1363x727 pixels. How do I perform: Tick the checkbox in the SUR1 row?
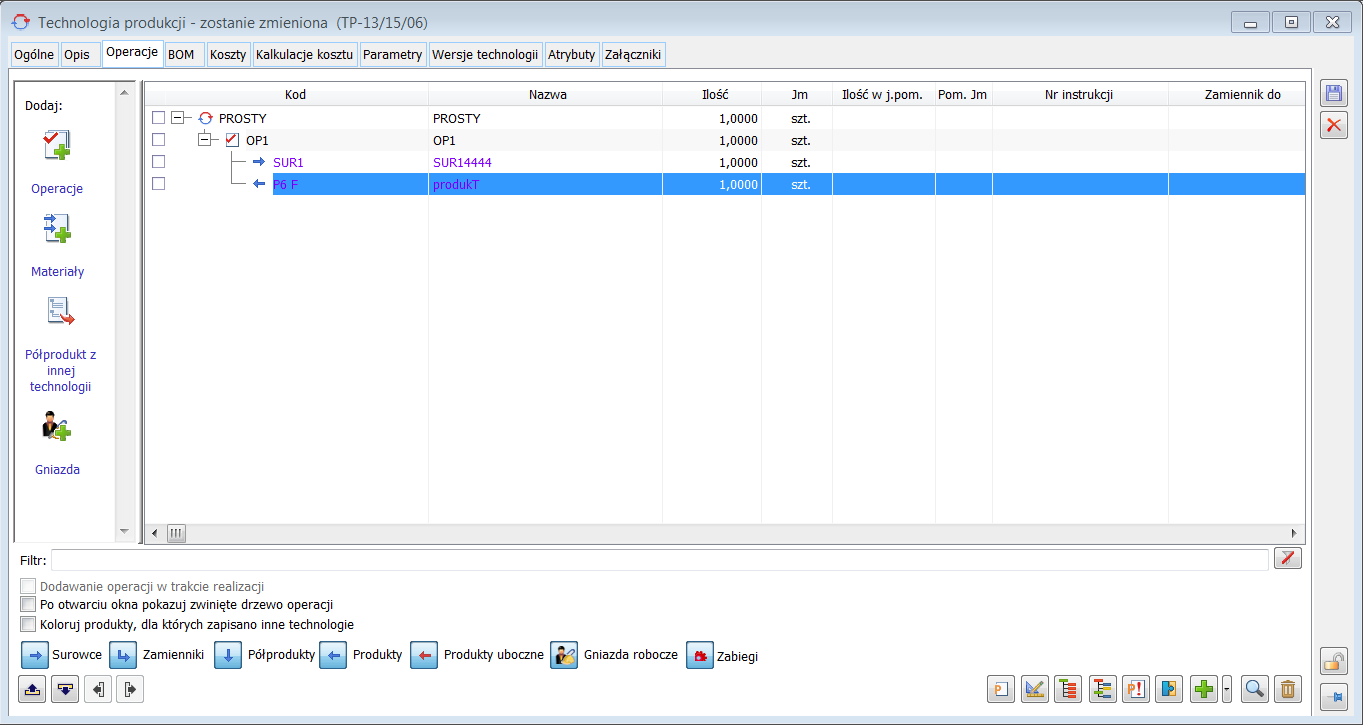[158, 162]
